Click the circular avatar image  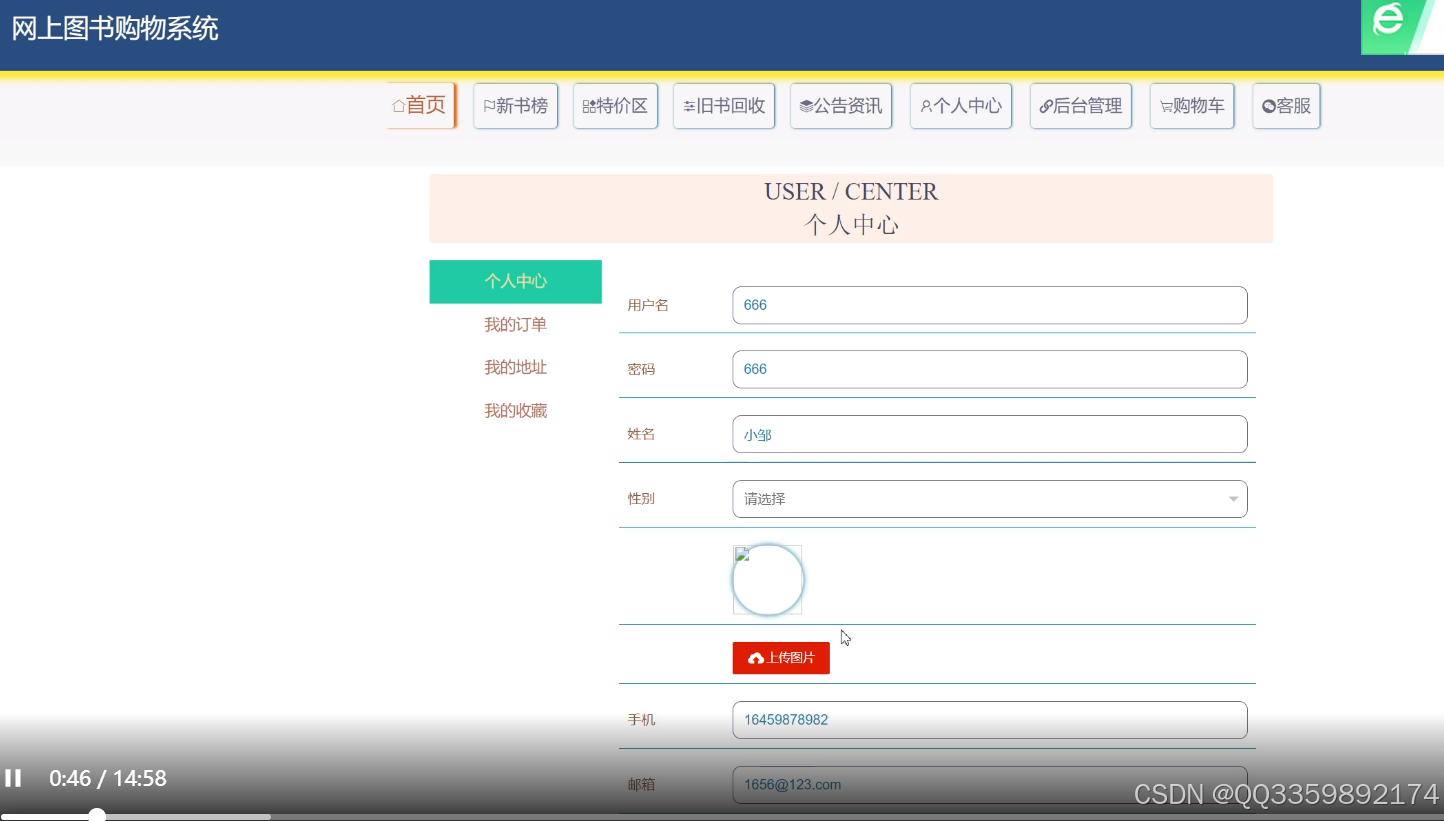pos(767,579)
